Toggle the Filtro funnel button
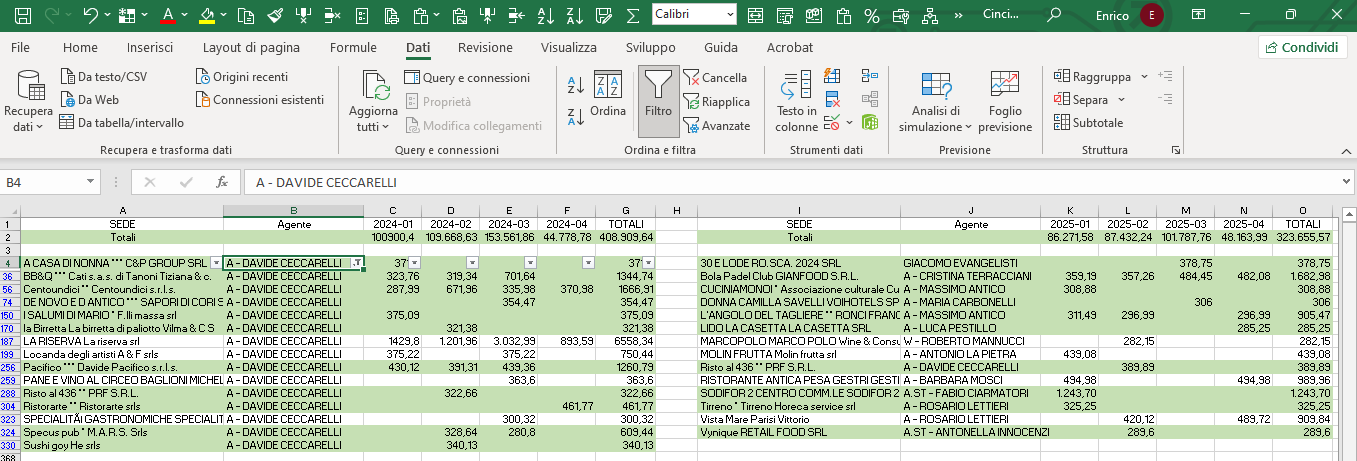1357x461 pixels. [658, 100]
